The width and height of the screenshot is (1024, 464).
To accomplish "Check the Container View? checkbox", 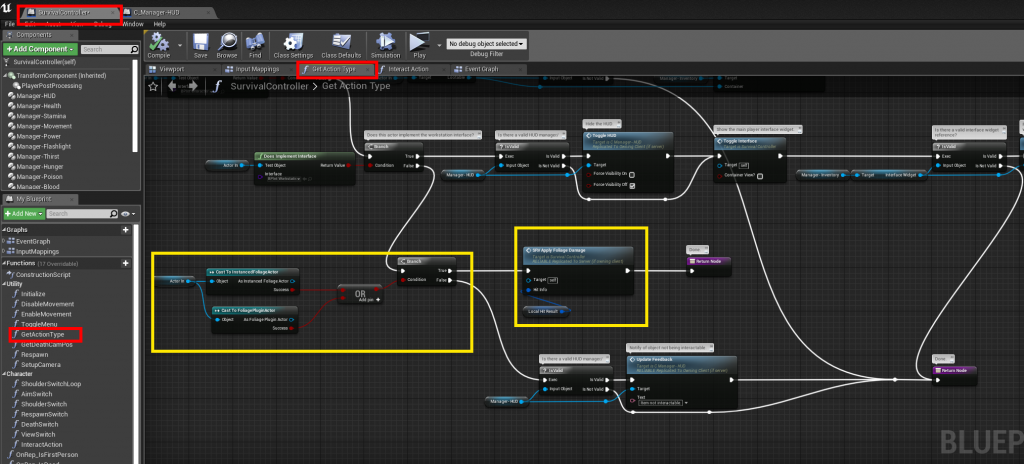I will (x=760, y=176).
